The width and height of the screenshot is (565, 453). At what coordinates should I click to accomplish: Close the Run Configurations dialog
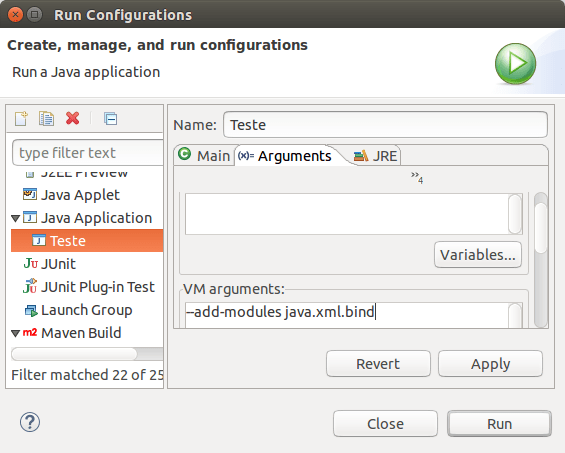click(x=386, y=423)
